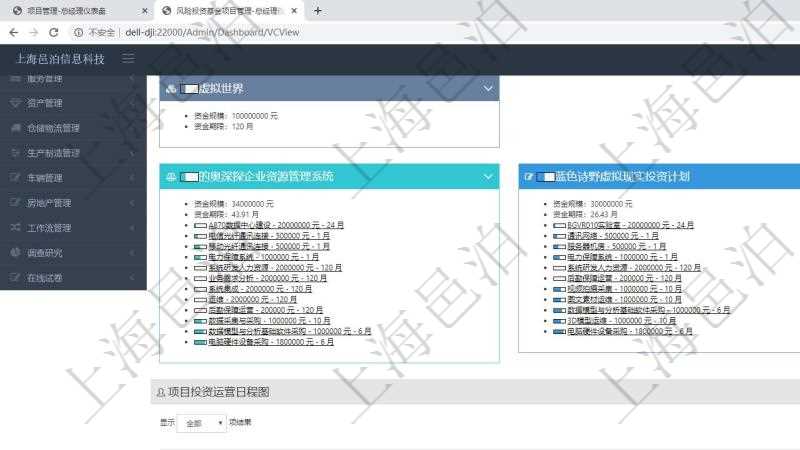Click the icon in 企业资源管理系统 card header

(x=171, y=177)
